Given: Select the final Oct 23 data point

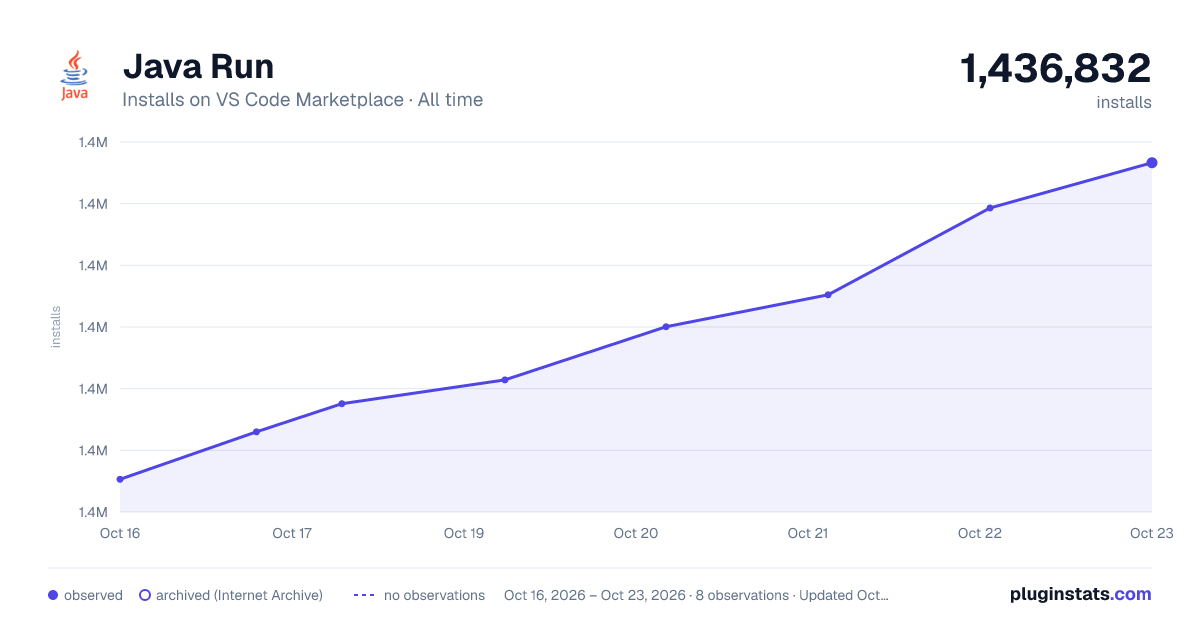Looking at the screenshot, I should 1152,162.
